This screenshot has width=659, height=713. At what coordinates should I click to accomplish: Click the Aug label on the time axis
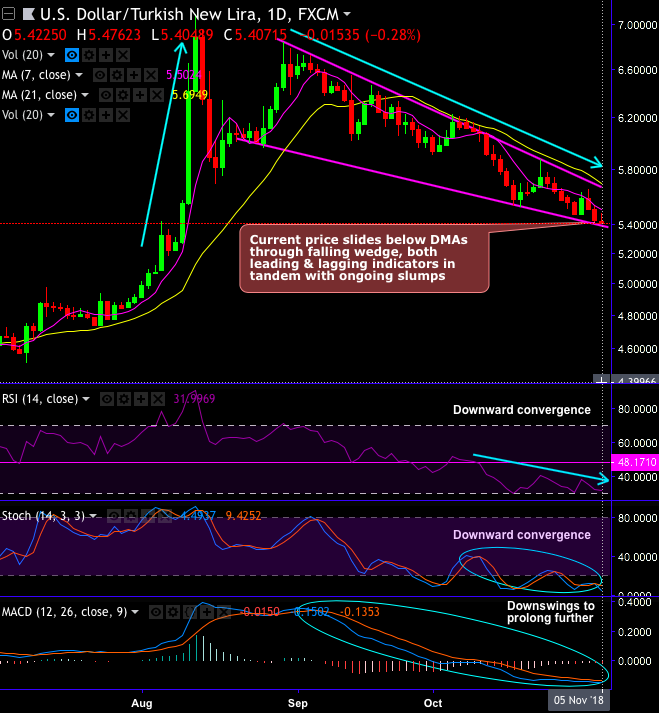(x=142, y=703)
